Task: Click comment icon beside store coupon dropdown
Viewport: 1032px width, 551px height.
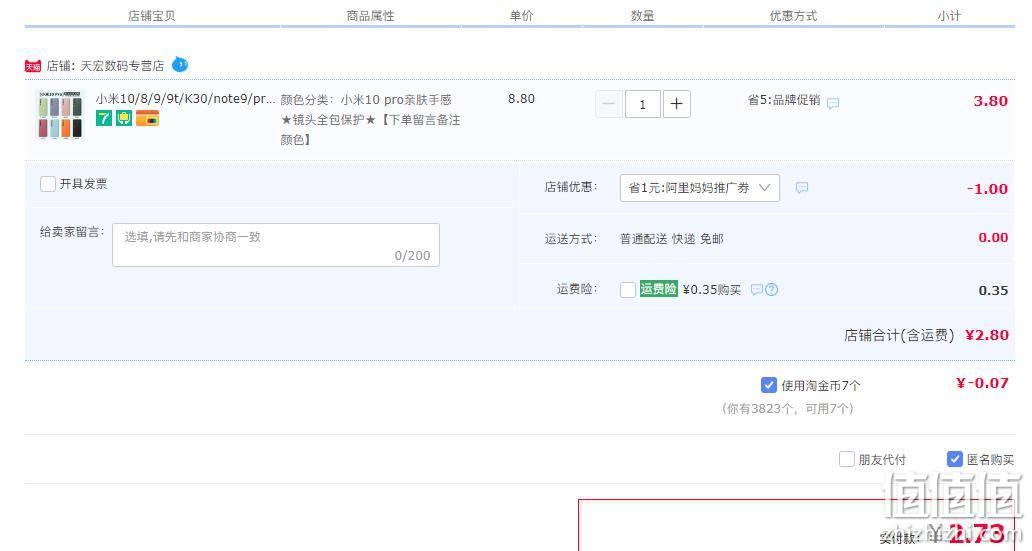Action: (802, 188)
